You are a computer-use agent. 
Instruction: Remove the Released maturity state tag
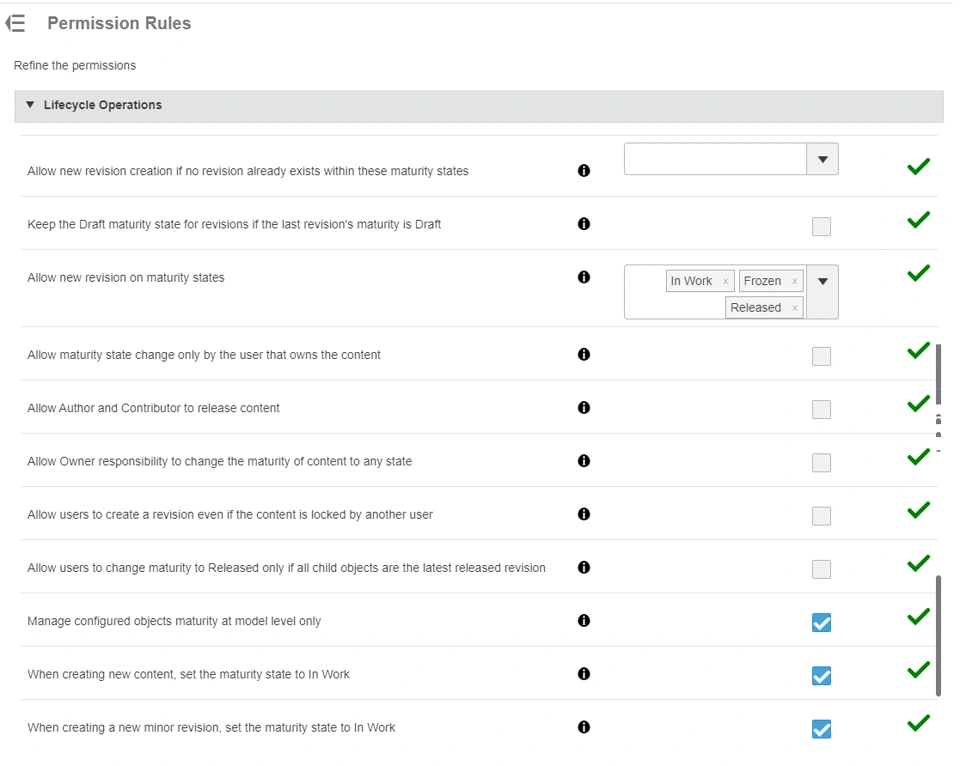[795, 308]
